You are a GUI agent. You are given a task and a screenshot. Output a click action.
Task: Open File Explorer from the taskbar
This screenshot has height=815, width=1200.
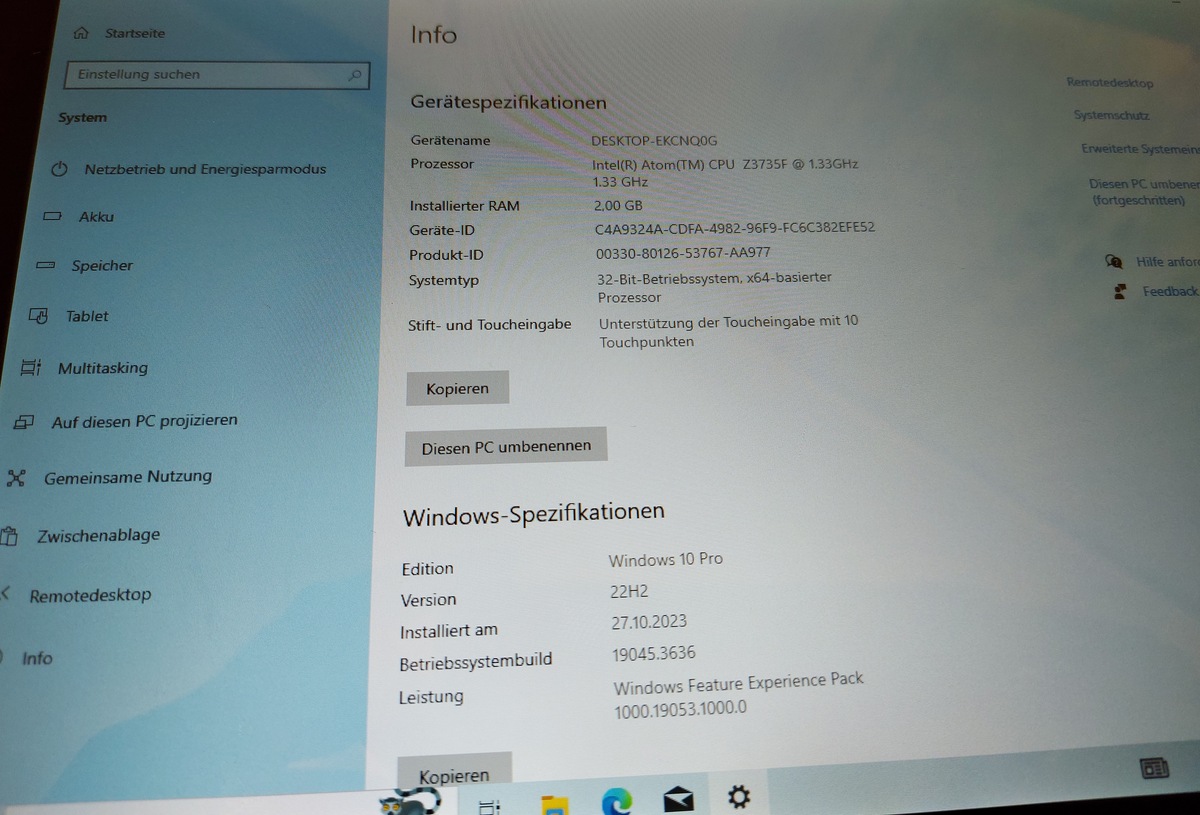click(555, 805)
